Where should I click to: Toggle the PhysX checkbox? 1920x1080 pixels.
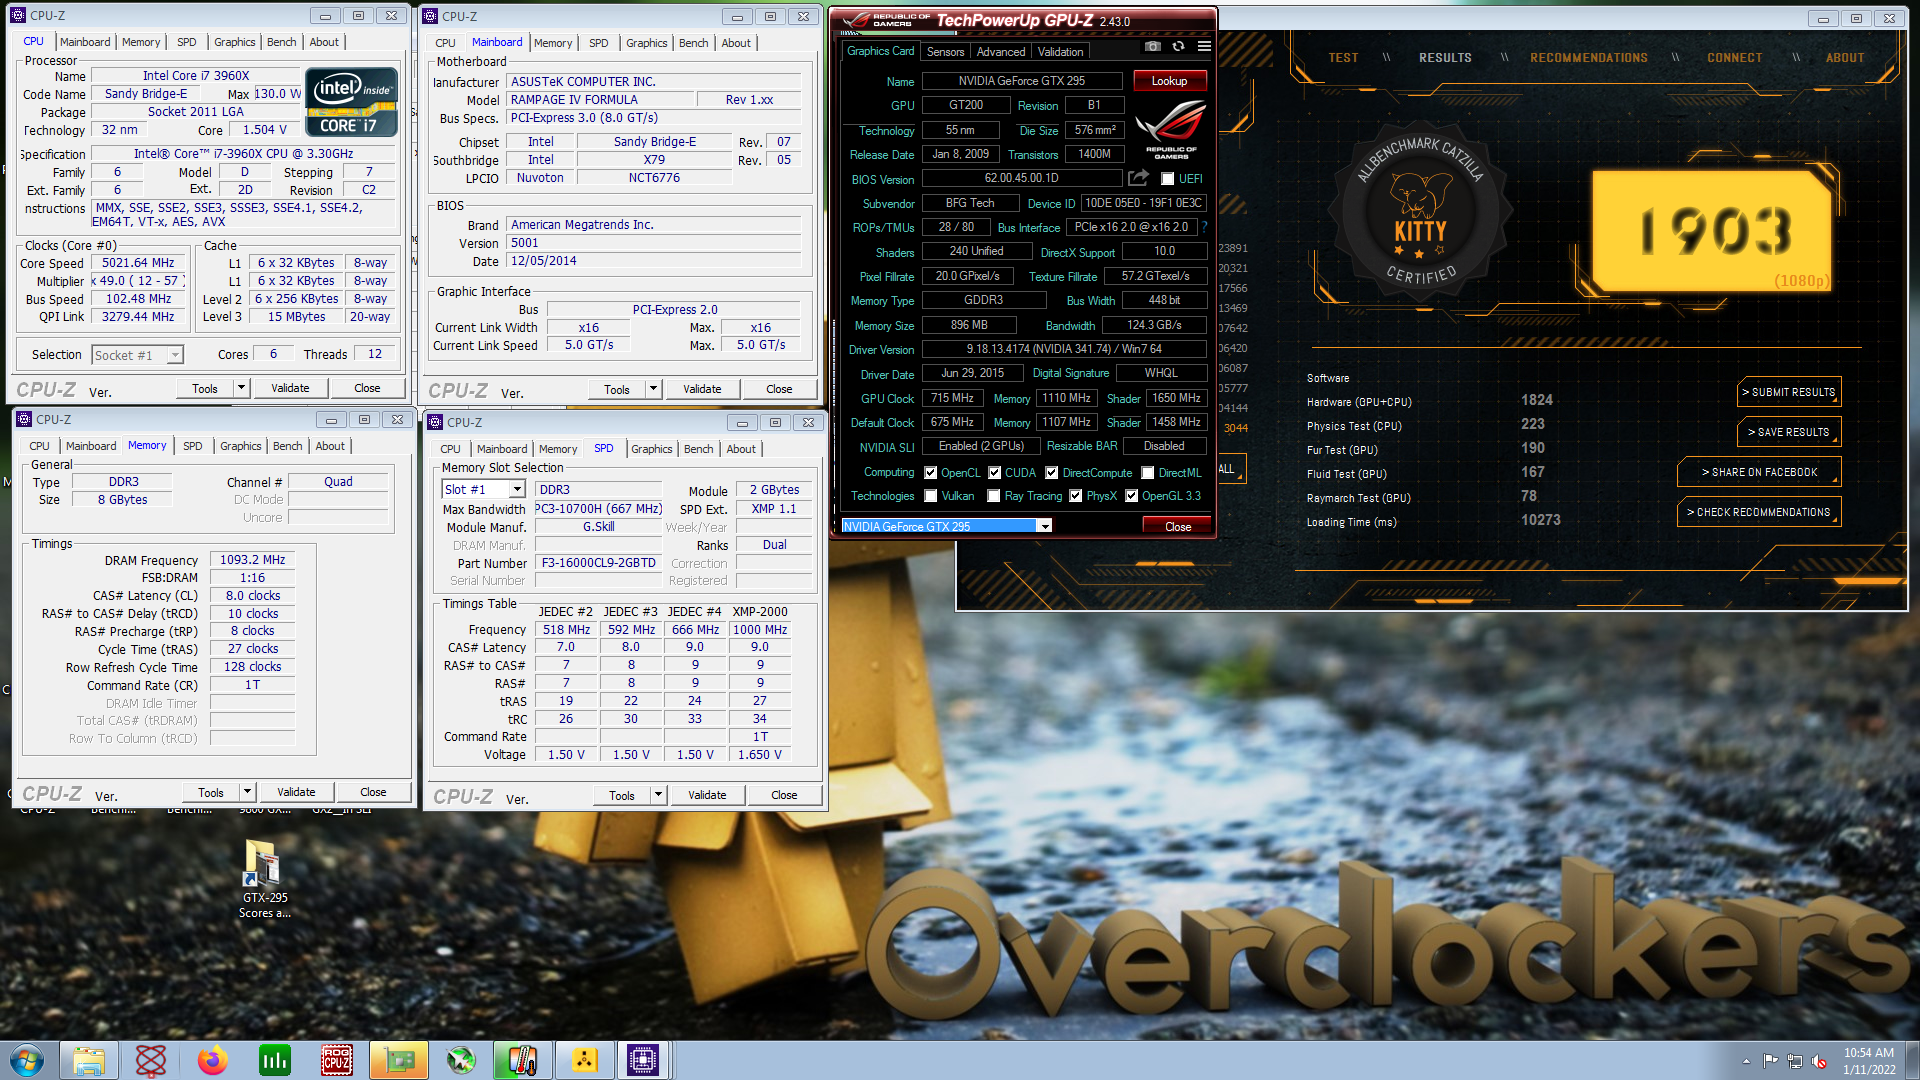pyautogui.click(x=1076, y=496)
